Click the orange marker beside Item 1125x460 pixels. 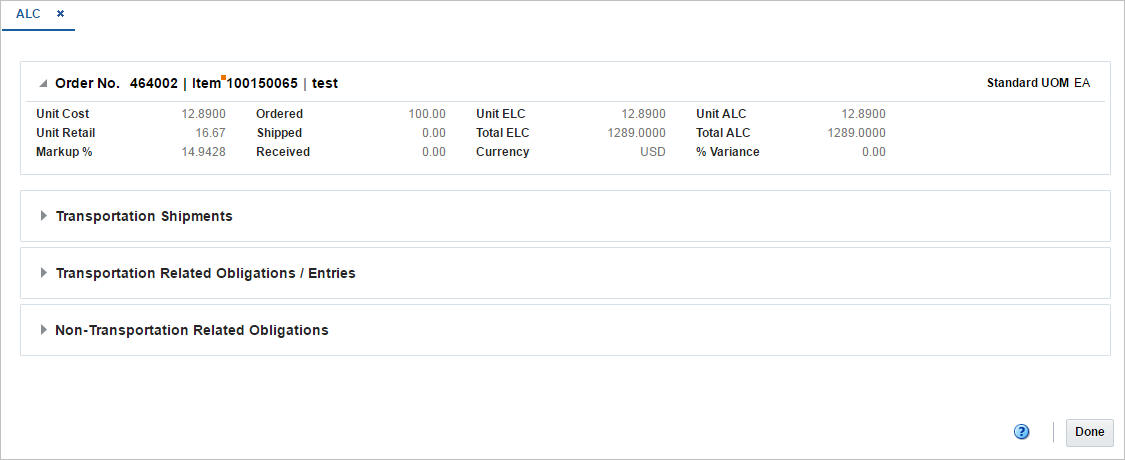coord(224,77)
